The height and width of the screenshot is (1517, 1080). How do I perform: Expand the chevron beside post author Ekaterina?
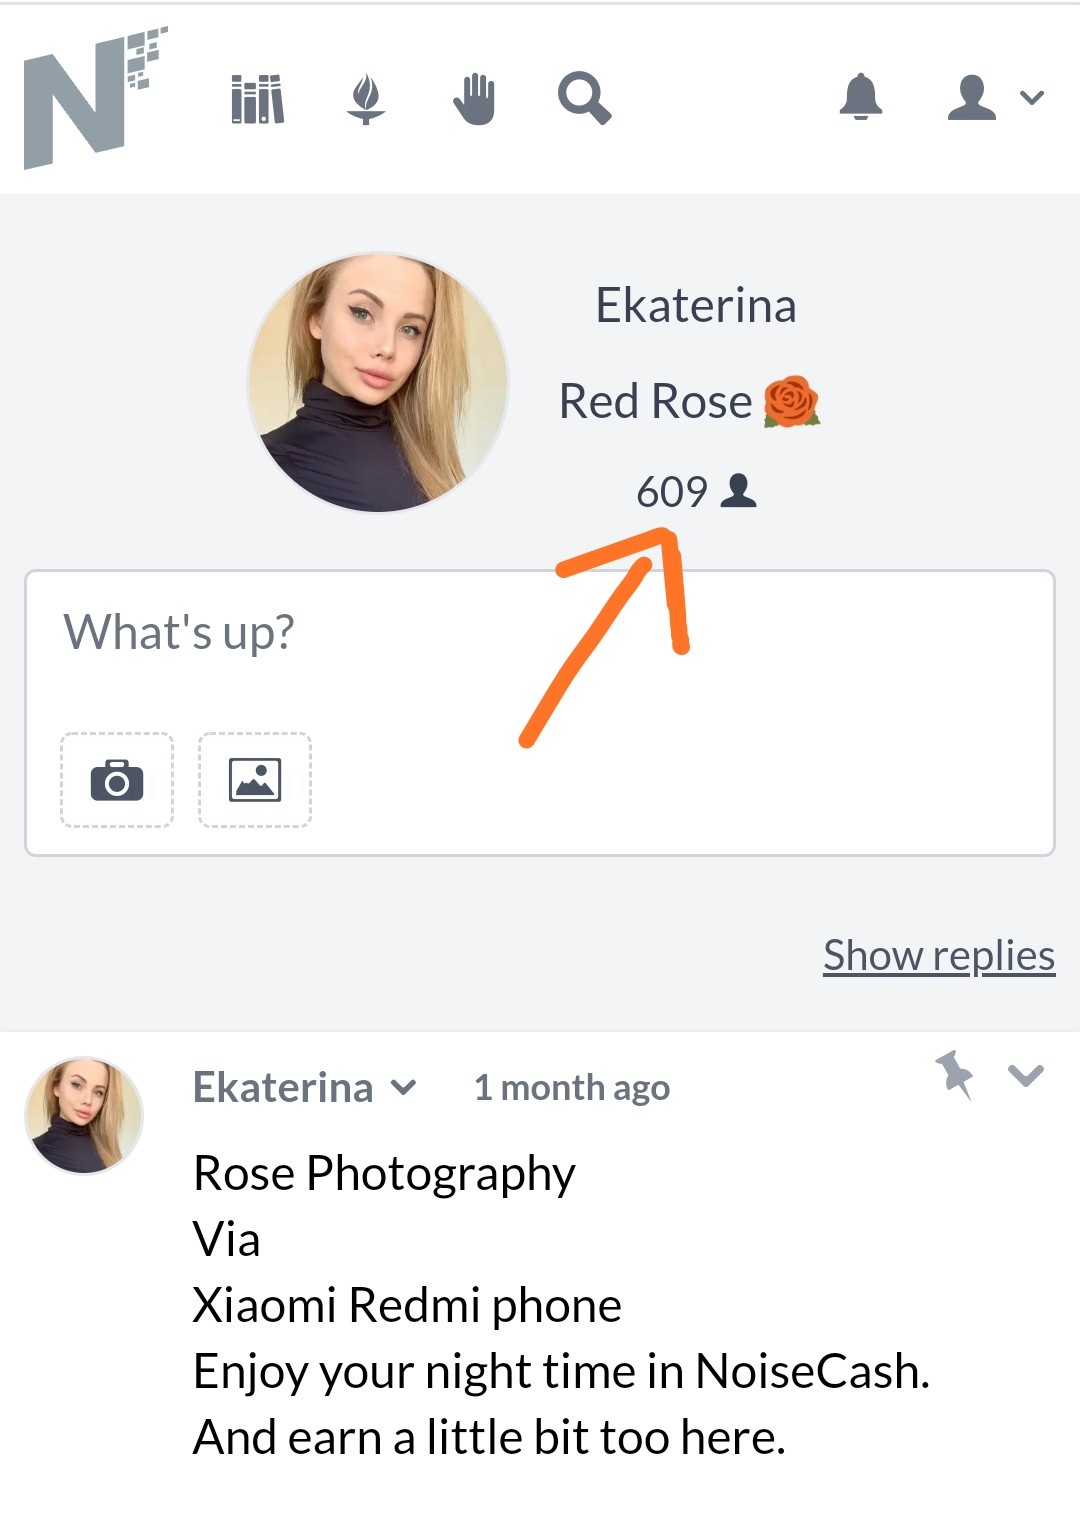(x=403, y=1087)
